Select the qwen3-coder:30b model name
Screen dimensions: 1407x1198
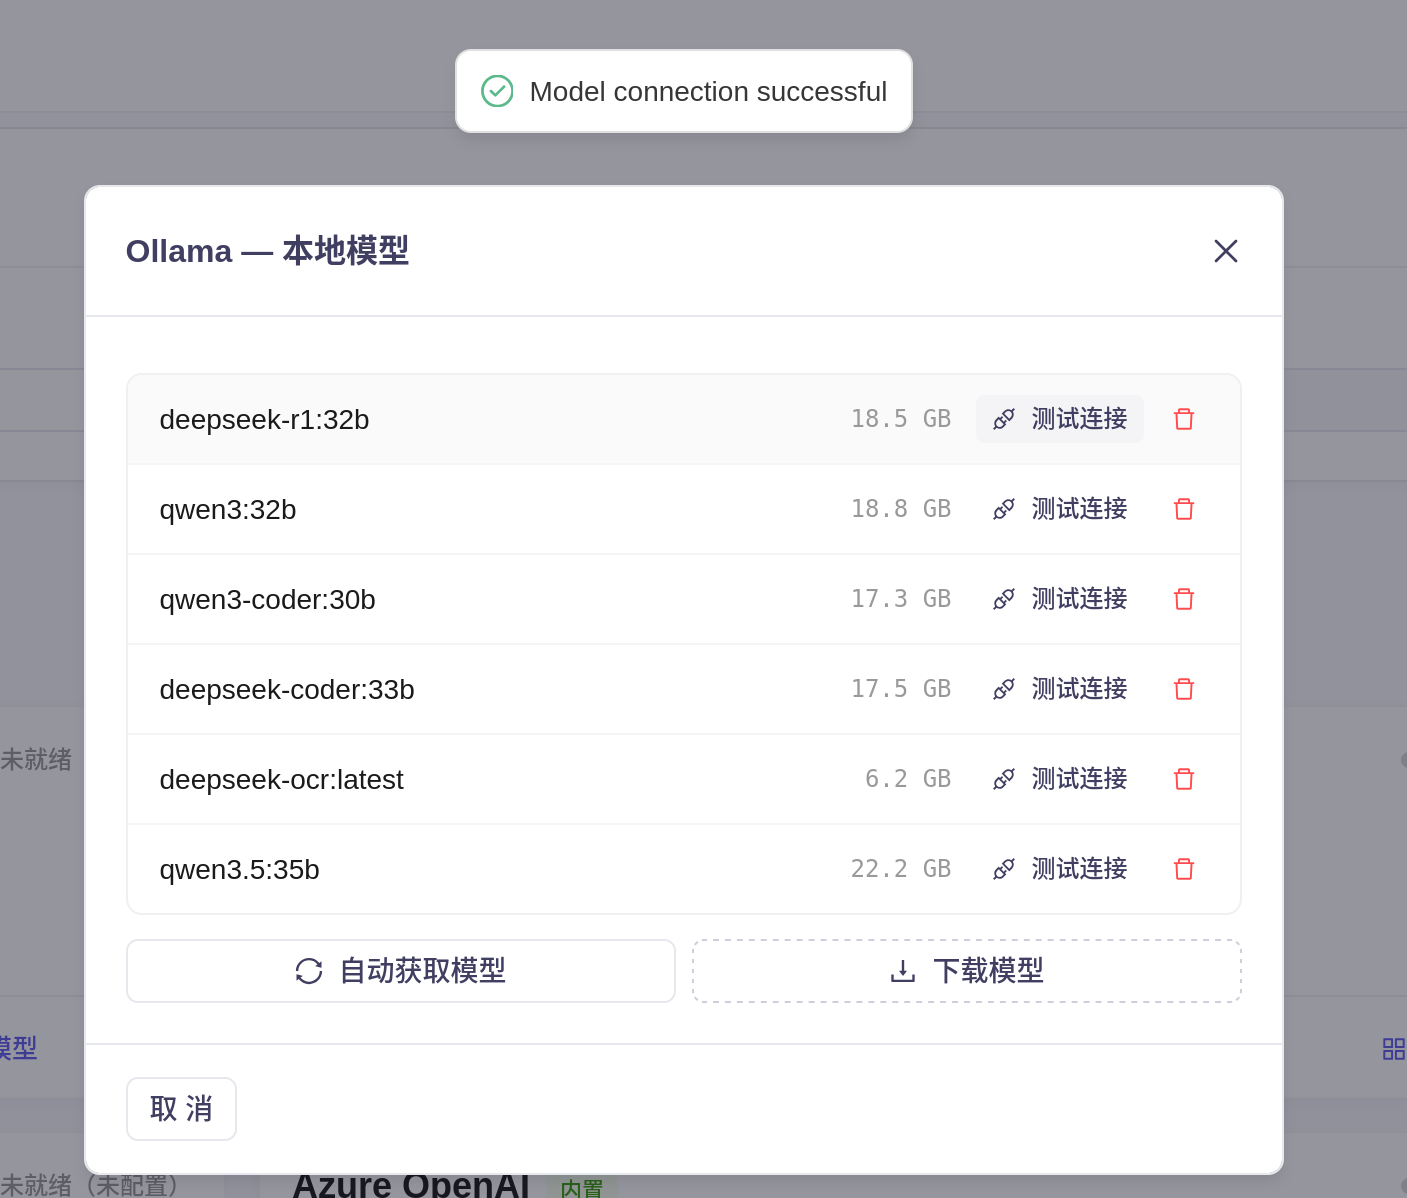point(268,600)
